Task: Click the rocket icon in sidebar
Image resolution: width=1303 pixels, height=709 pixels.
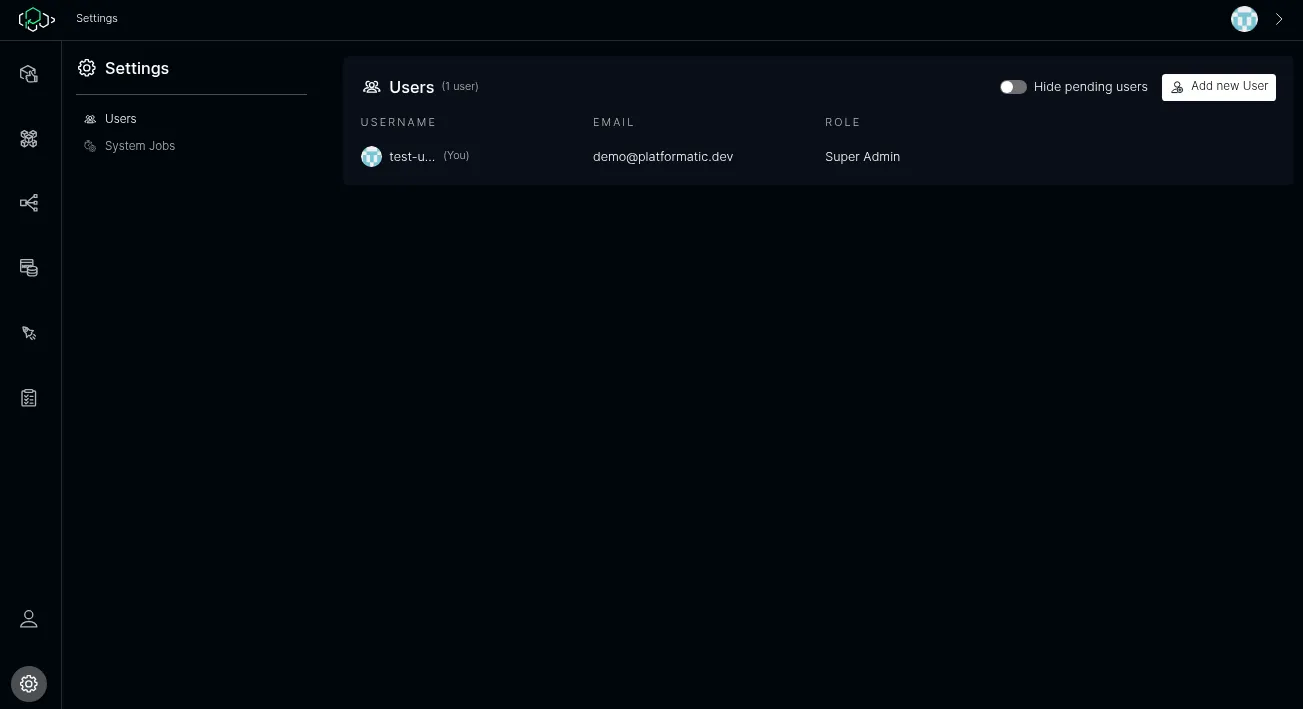Action: point(29,333)
